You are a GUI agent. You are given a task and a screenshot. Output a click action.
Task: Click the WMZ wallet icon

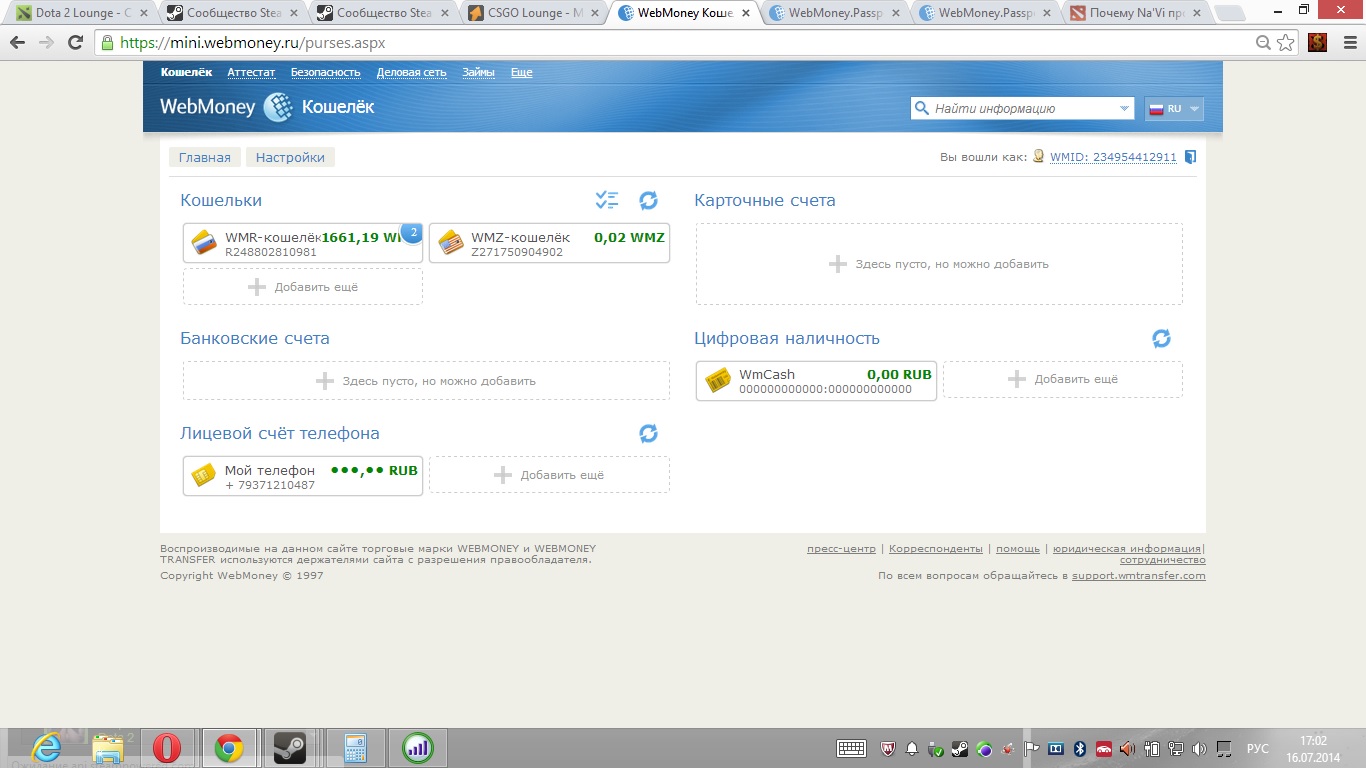point(451,243)
